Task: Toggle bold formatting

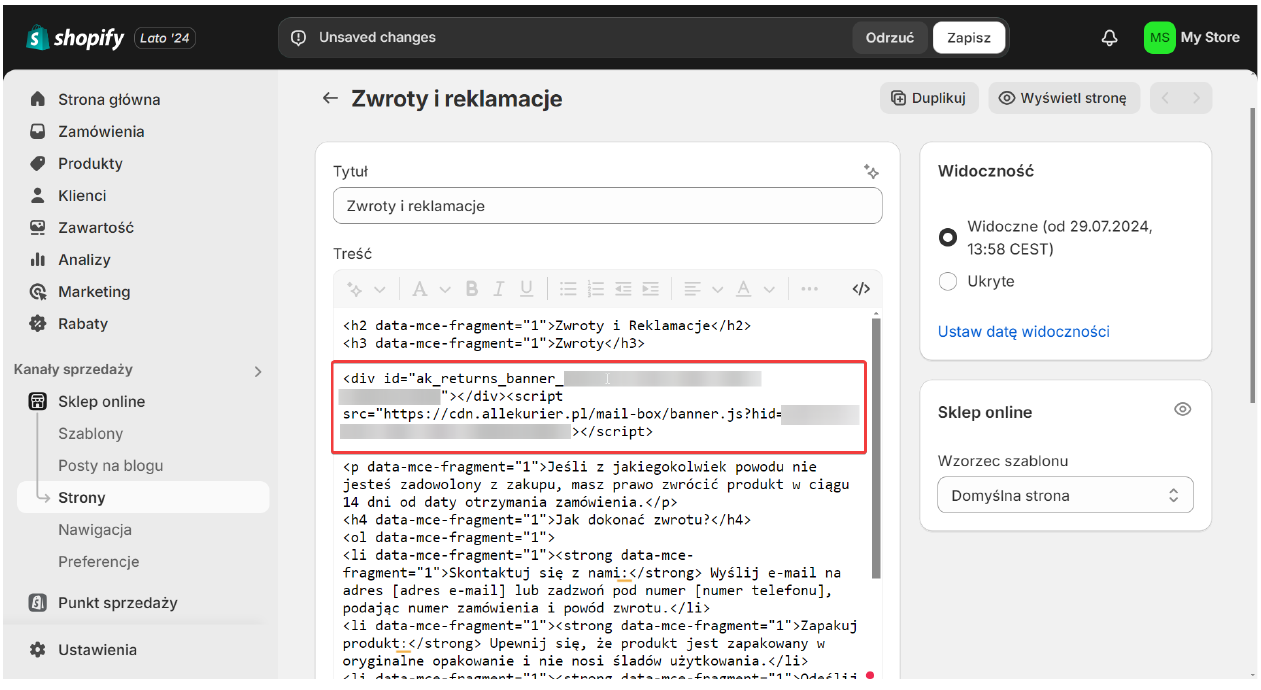Action: tap(472, 289)
